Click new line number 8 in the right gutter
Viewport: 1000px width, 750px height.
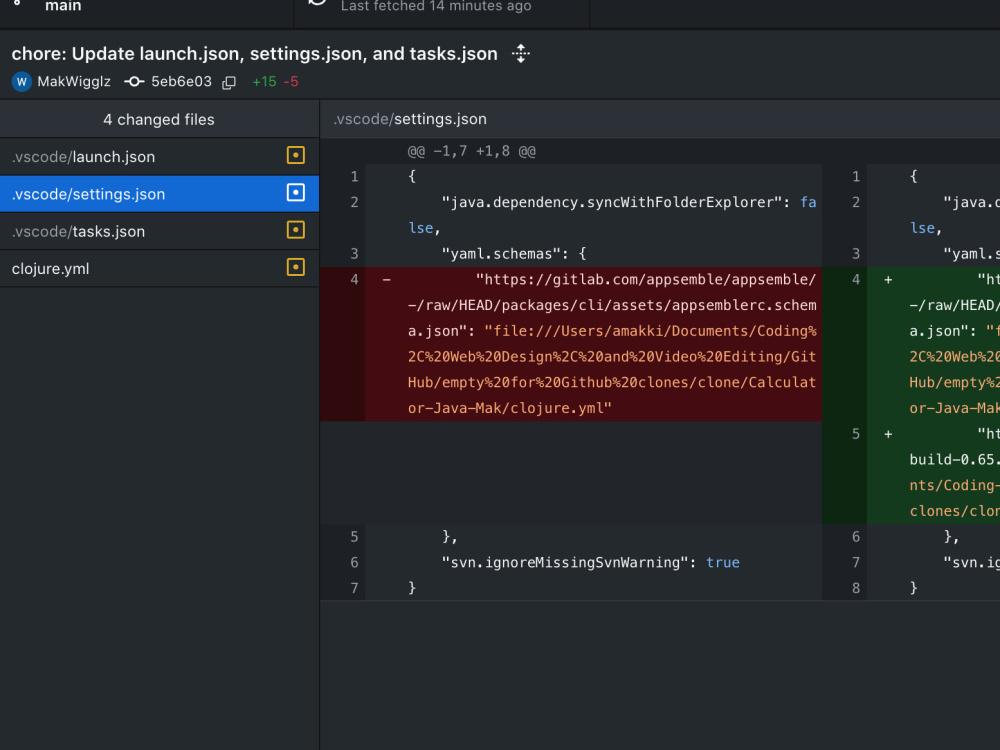click(856, 588)
